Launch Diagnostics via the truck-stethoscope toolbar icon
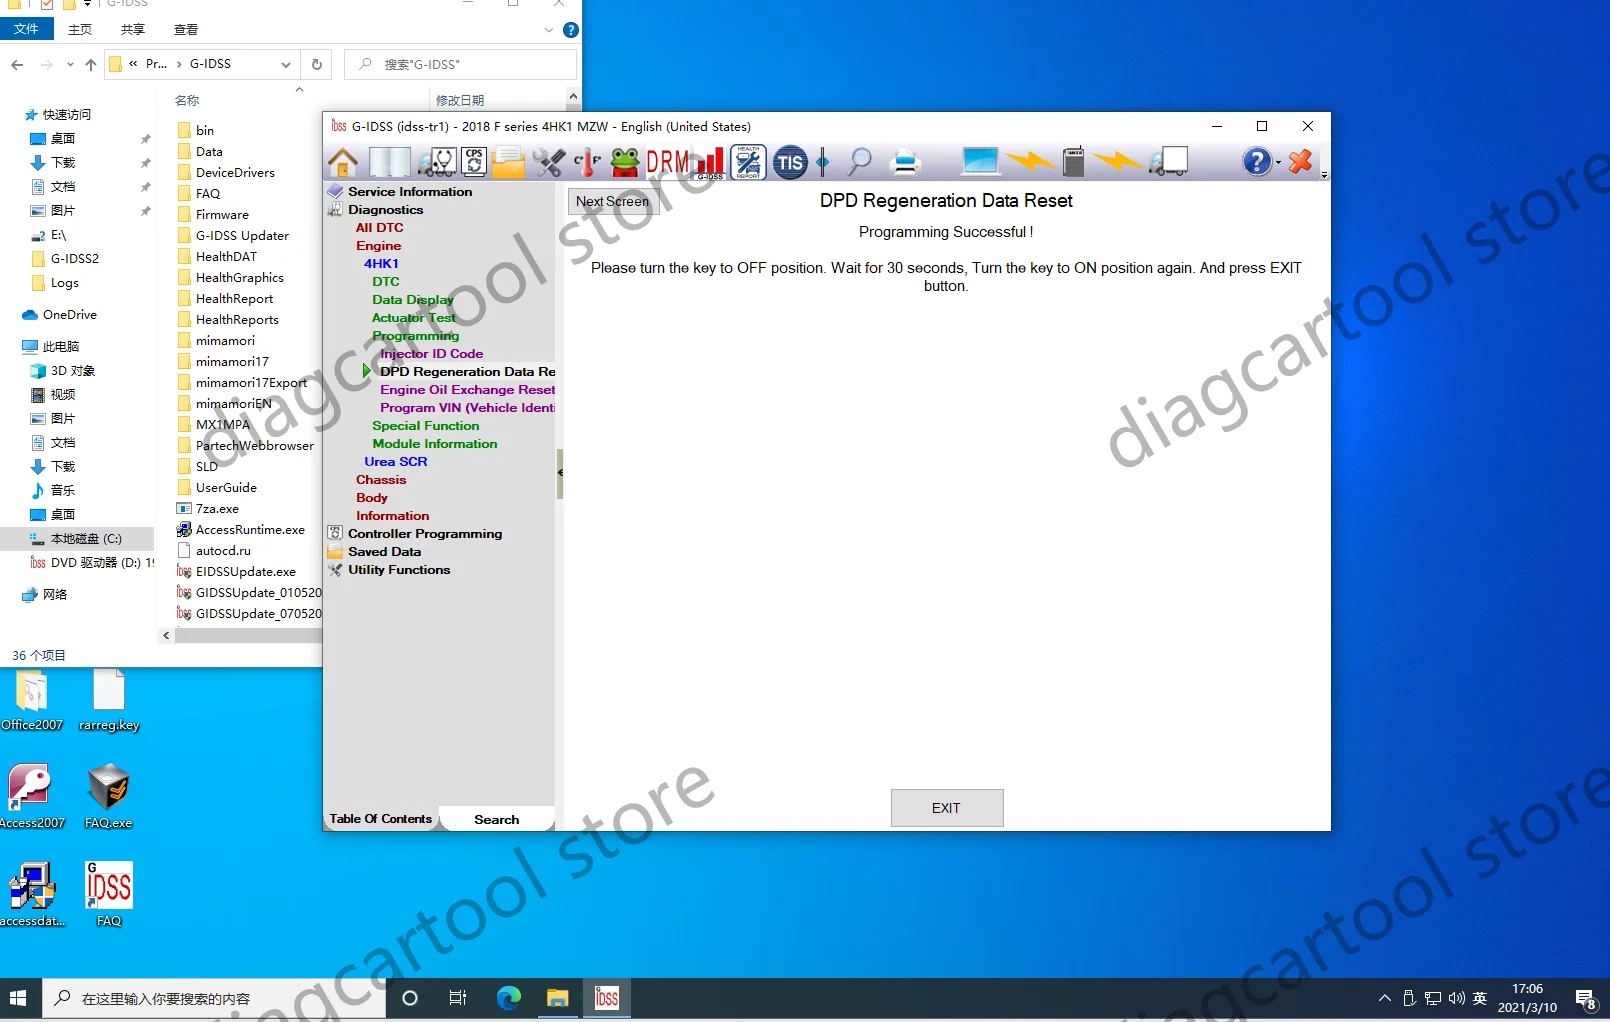Viewport: 1610px width, 1022px height. point(437,162)
